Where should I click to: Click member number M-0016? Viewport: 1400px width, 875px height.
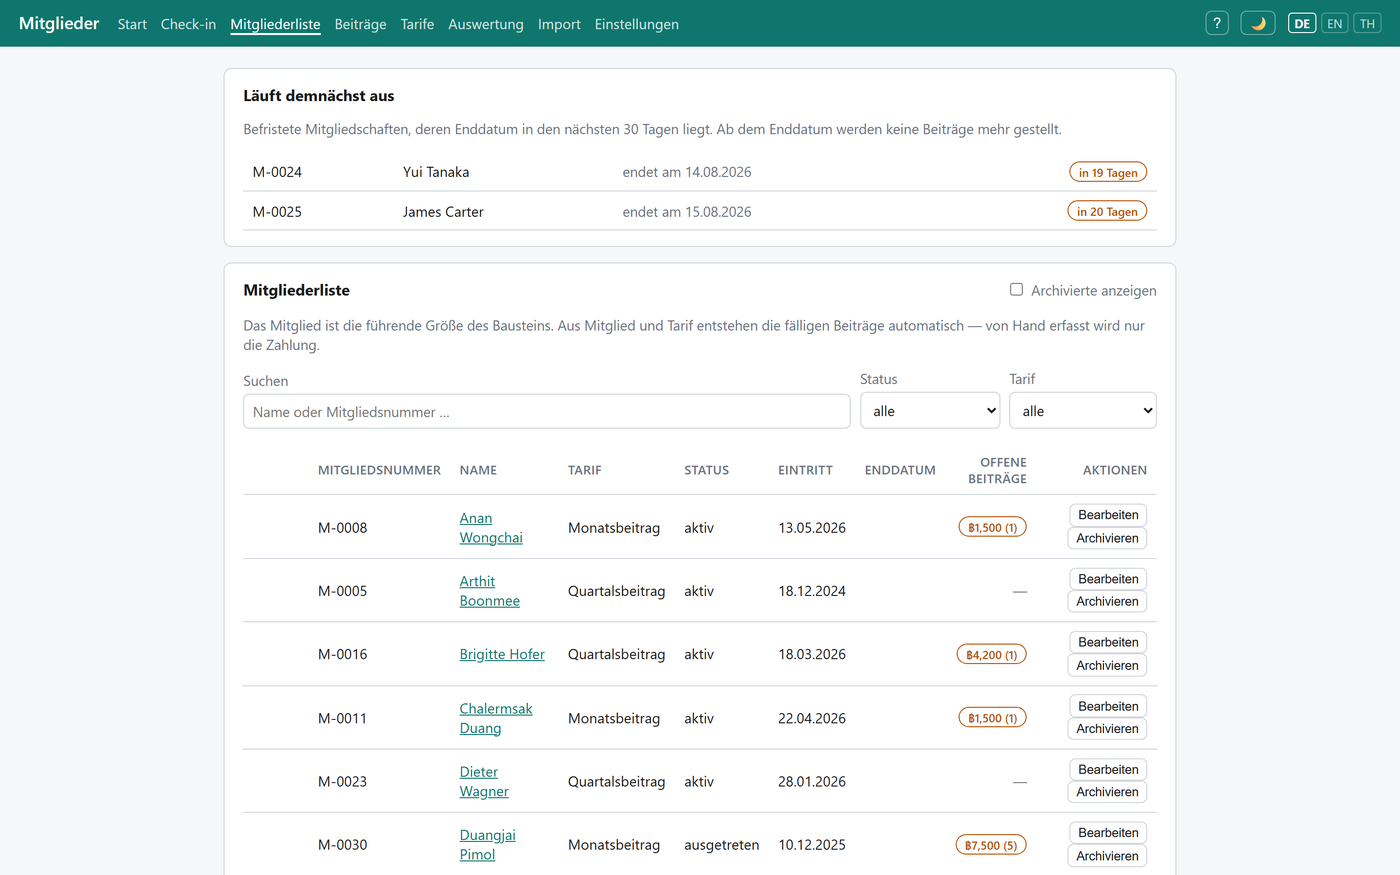click(342, 654)
